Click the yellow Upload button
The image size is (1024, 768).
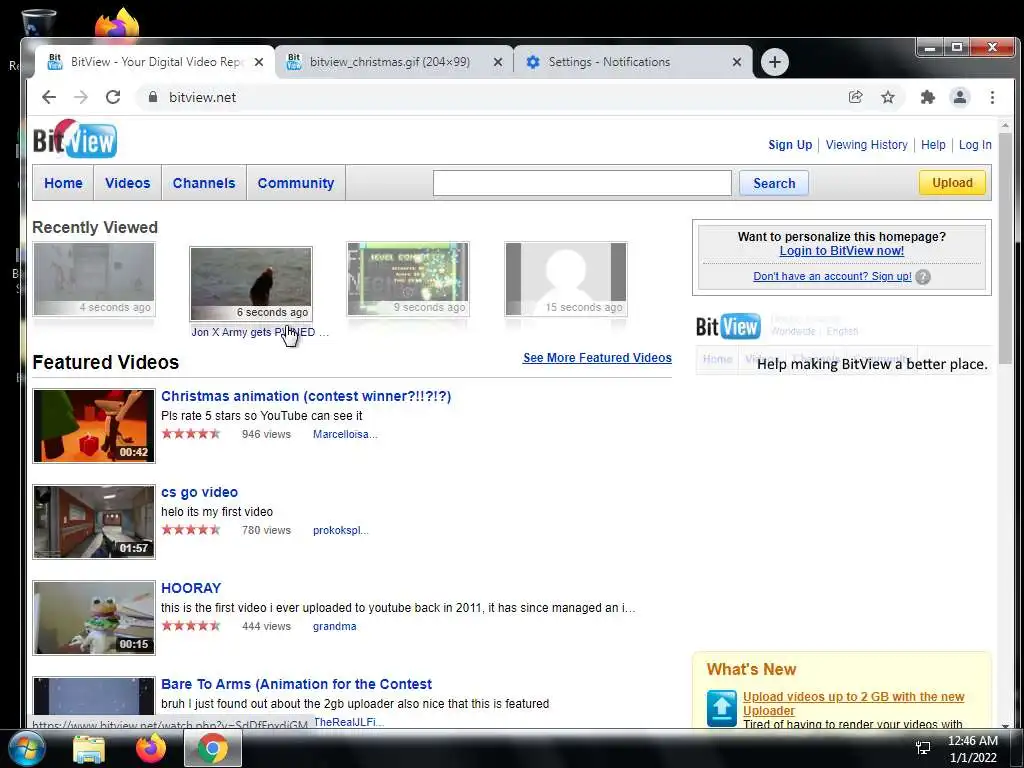pyautogui.click(x=952, y=183)
